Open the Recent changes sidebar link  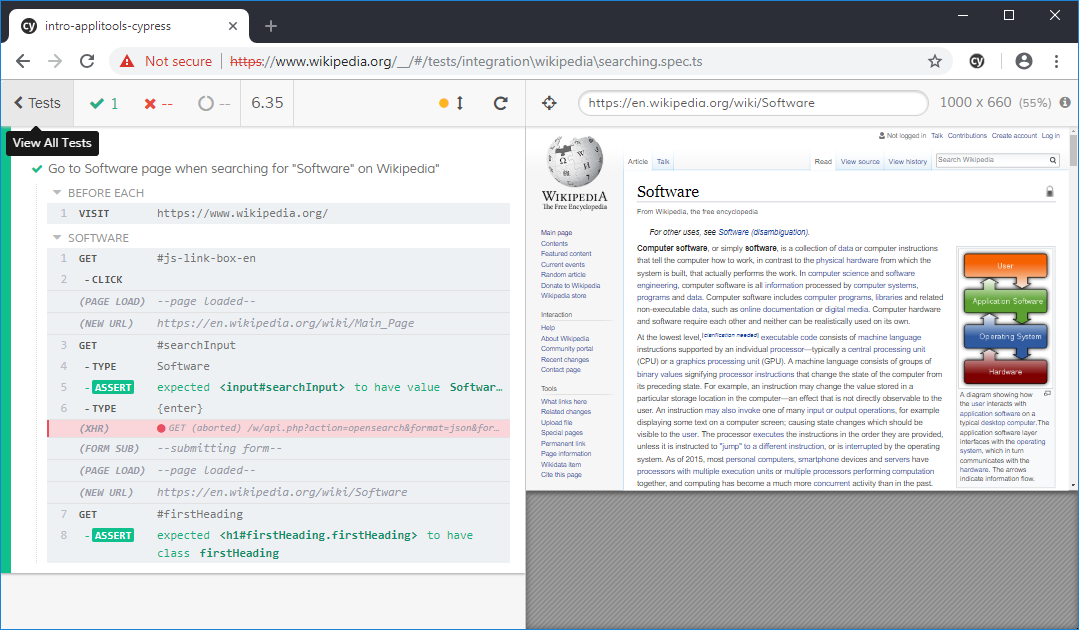pos(565,359)
